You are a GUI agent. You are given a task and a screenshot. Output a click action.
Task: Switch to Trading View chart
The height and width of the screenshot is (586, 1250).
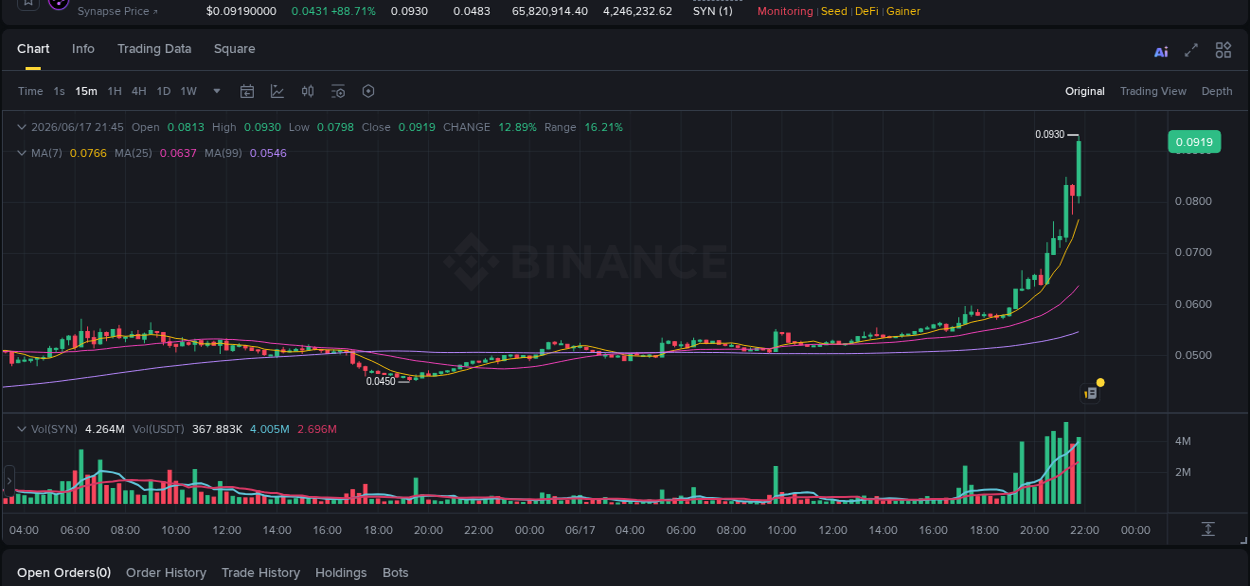pyautogui.click(x=1153, y=91)
